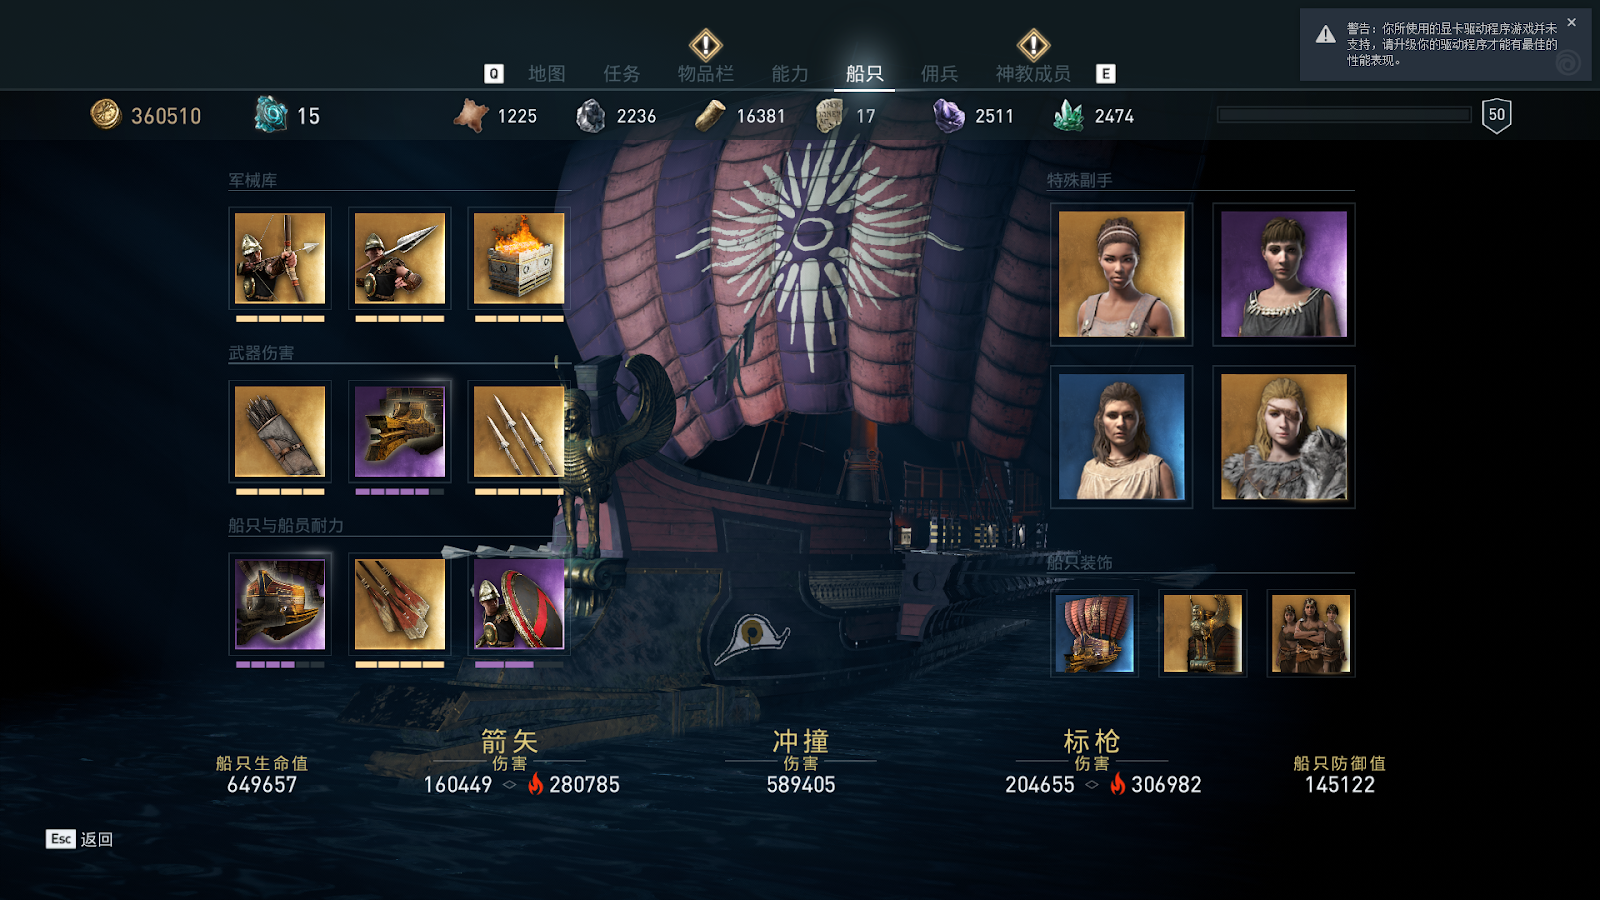The image size is (1600, 900).
Task: Click the Esc 返回 back button
Action: 80,839
